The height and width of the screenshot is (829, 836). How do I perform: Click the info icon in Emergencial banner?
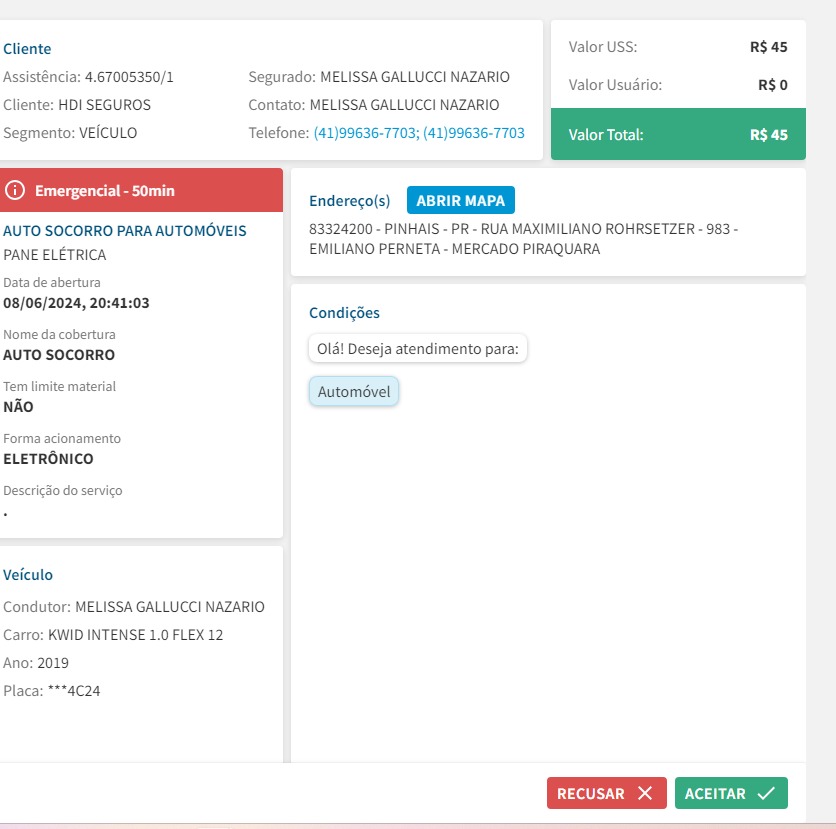click(x=15, y=190)
